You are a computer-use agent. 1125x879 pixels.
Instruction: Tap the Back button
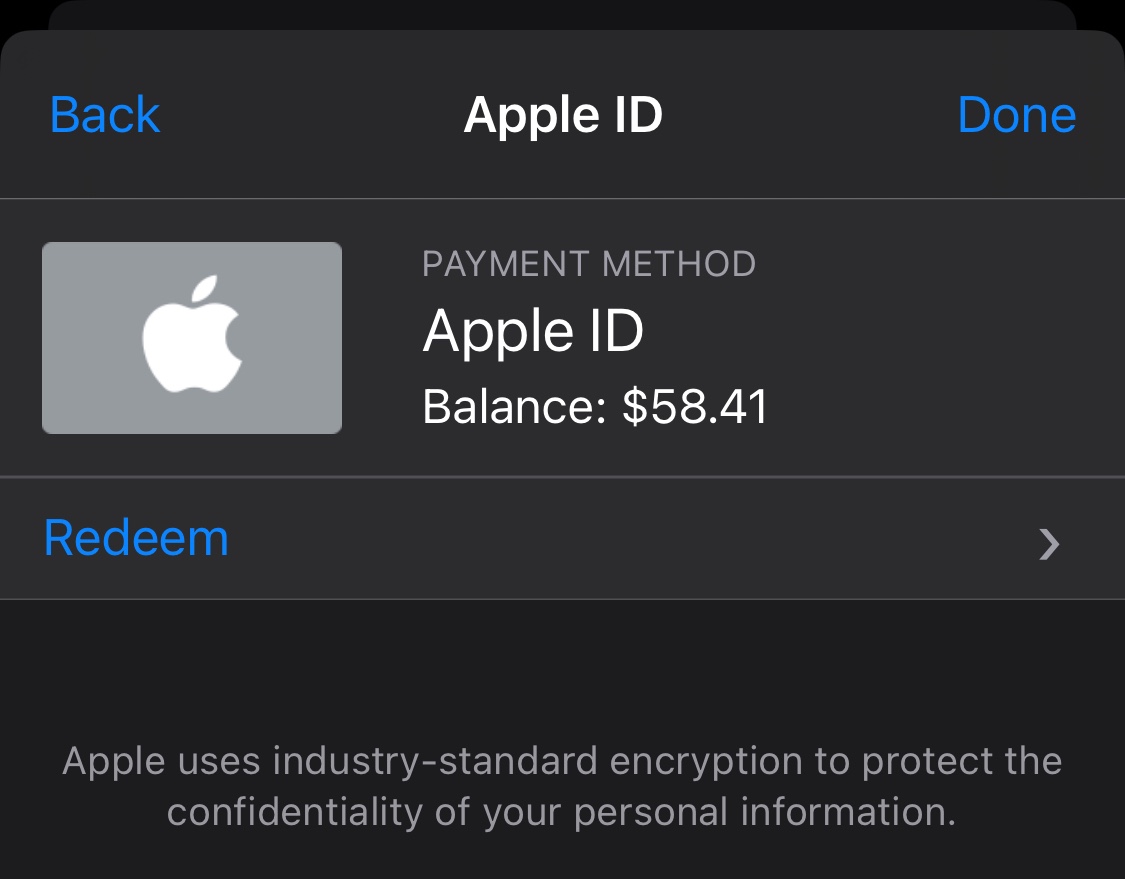(x=105, y=115)
